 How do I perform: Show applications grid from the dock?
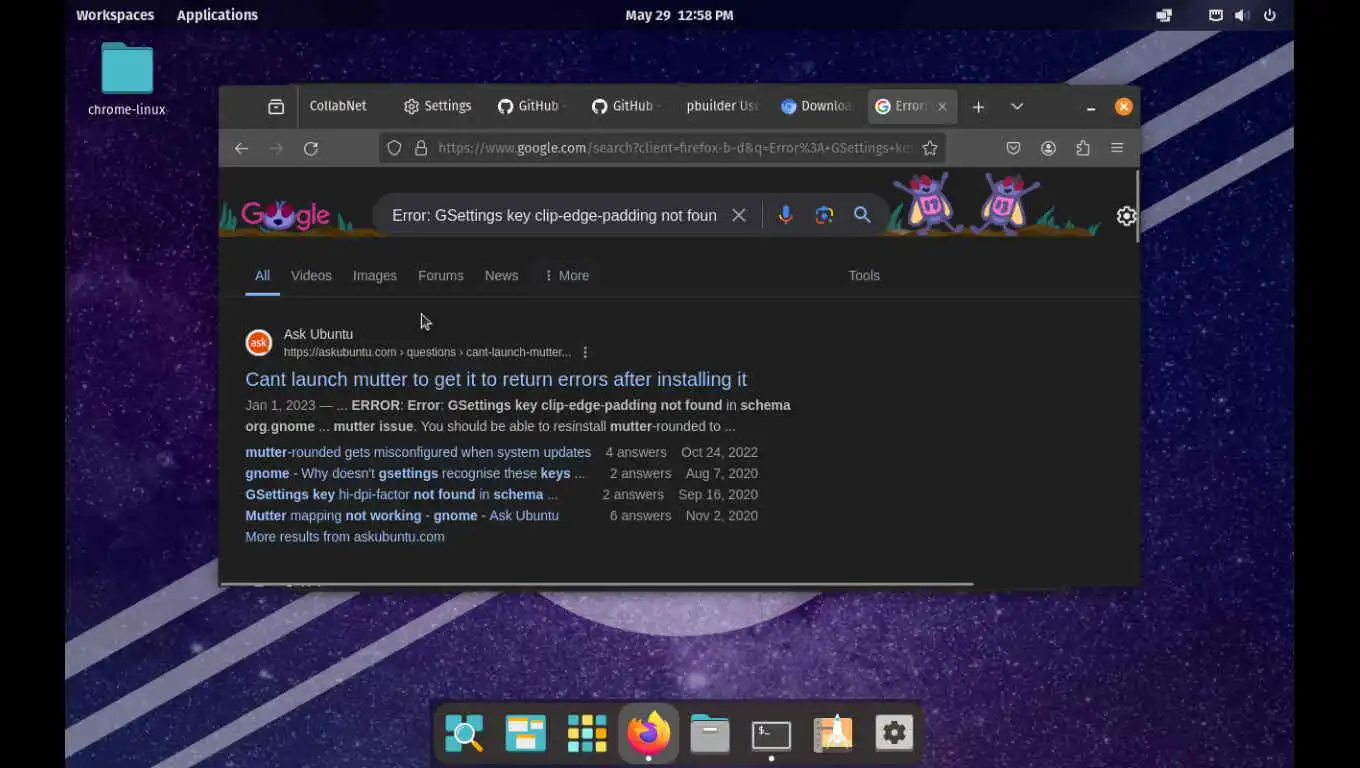[x=587, y=734]
